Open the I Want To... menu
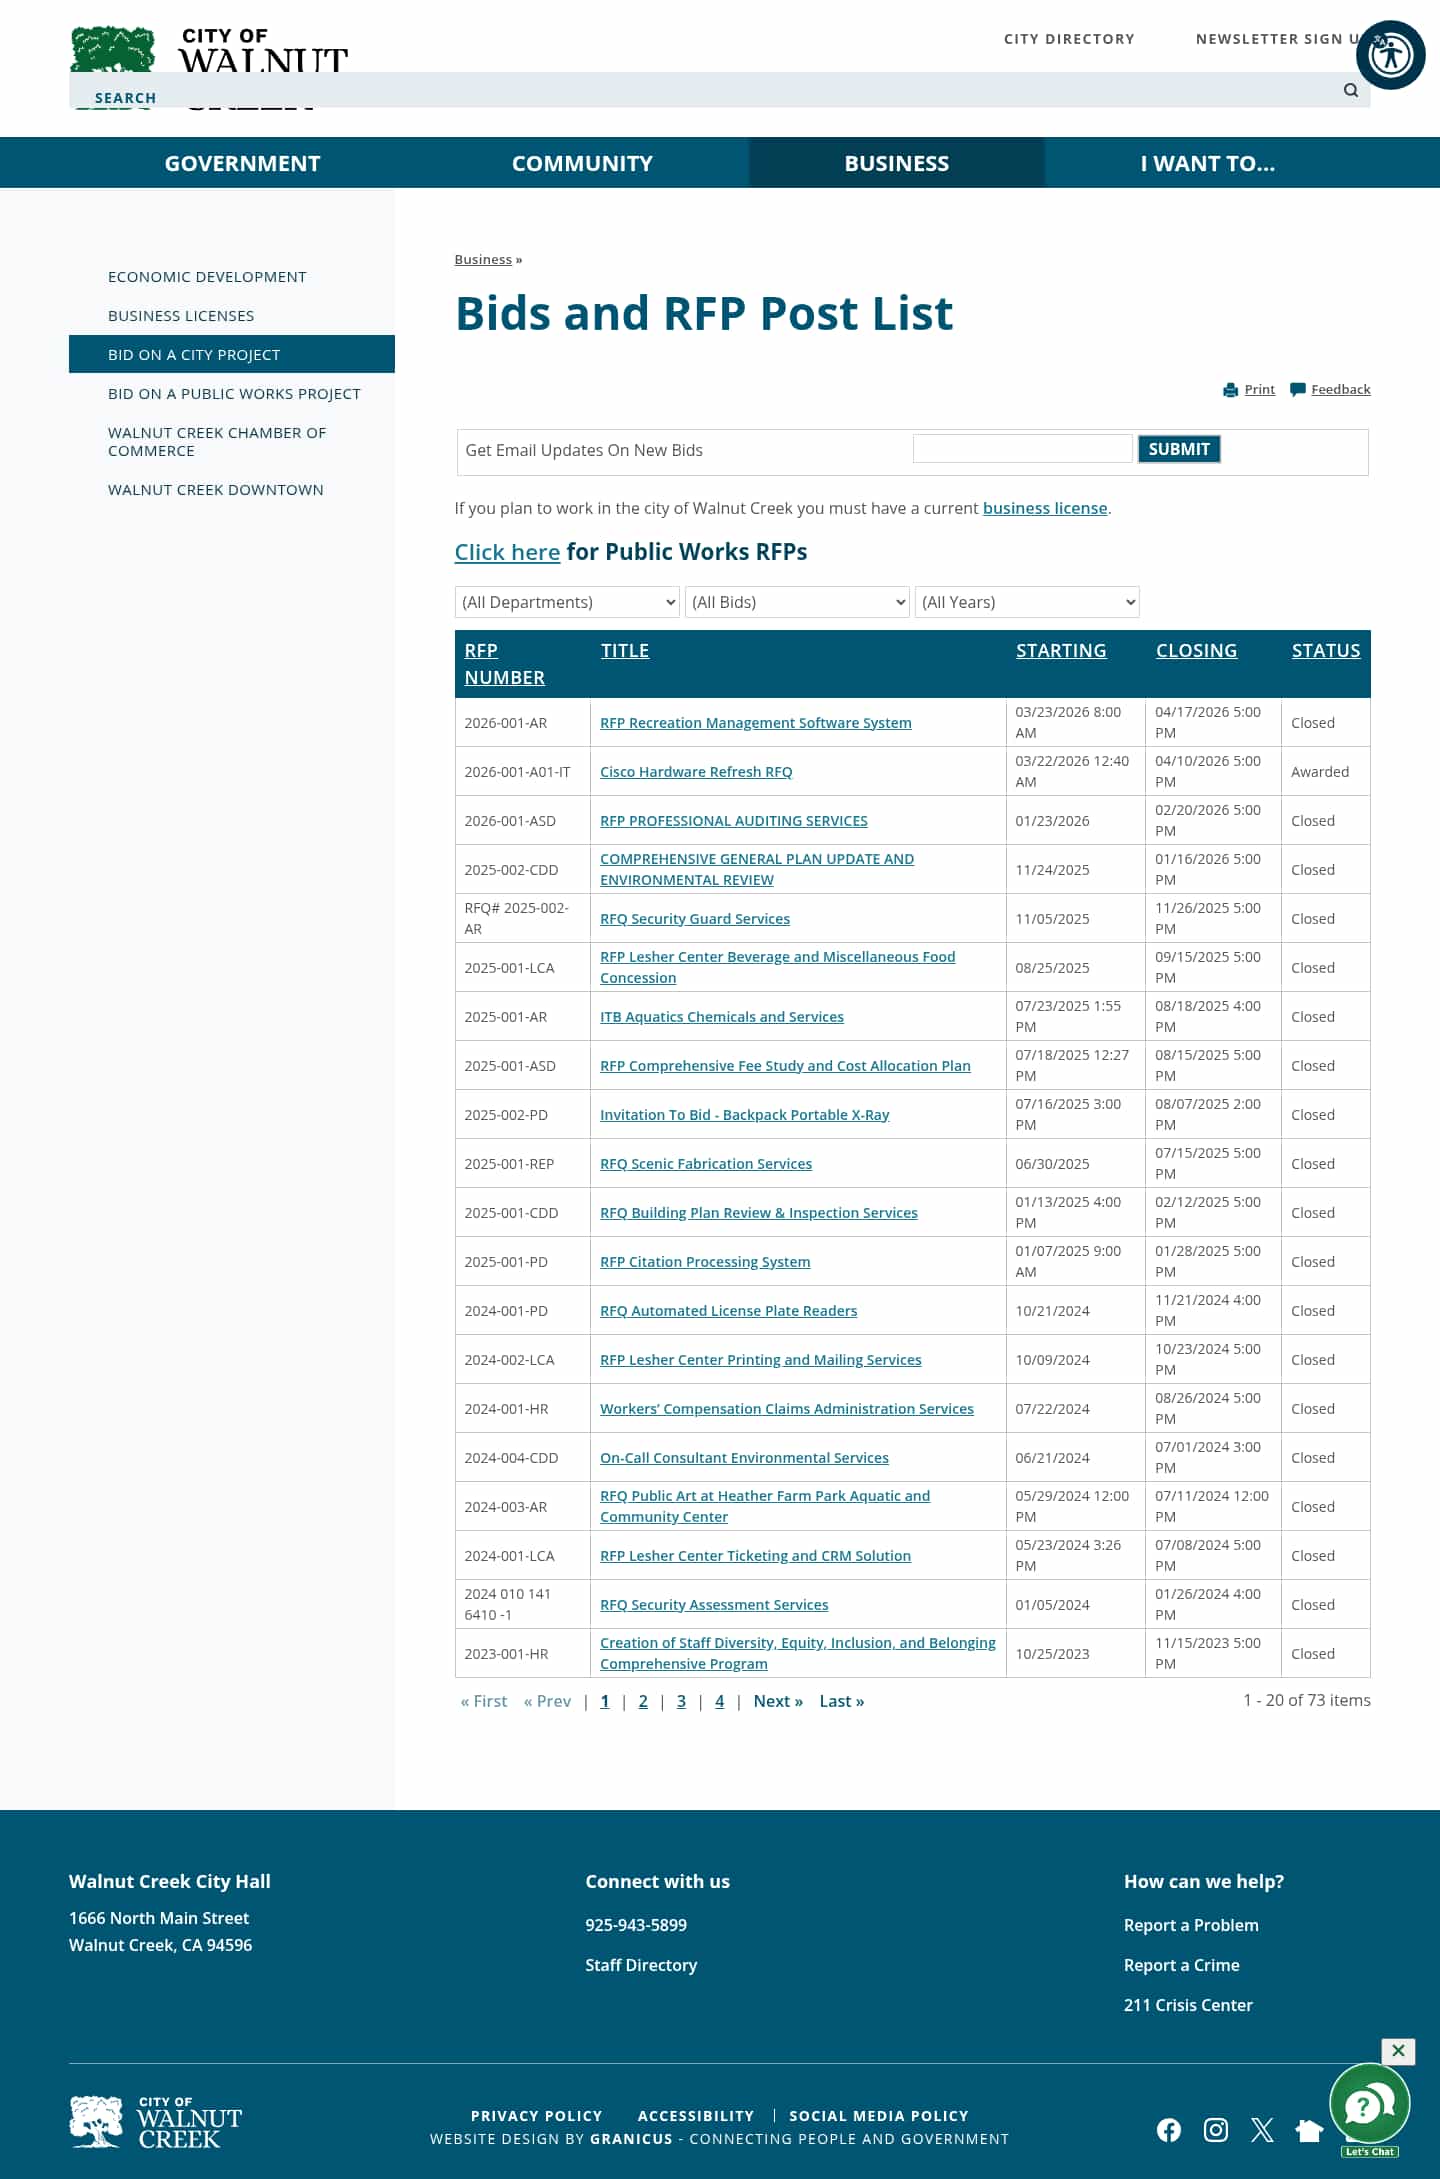Viewport: 1440px width, 2179px height. coord(1207,163)
